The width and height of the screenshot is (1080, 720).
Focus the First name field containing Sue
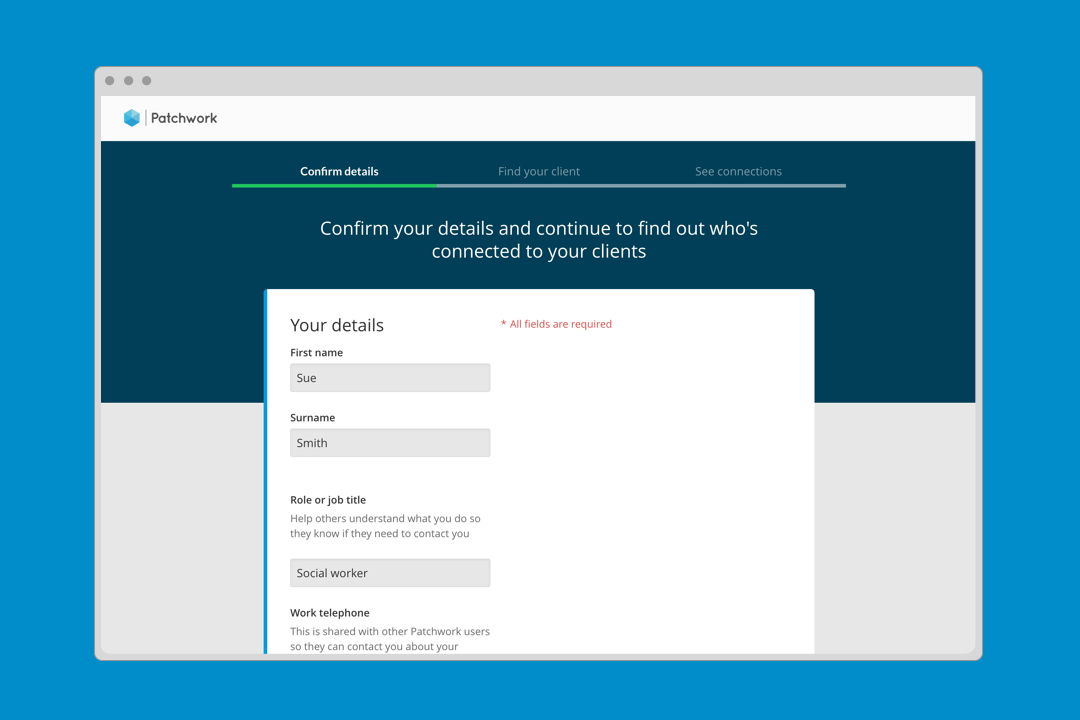[x=390, y=378]
